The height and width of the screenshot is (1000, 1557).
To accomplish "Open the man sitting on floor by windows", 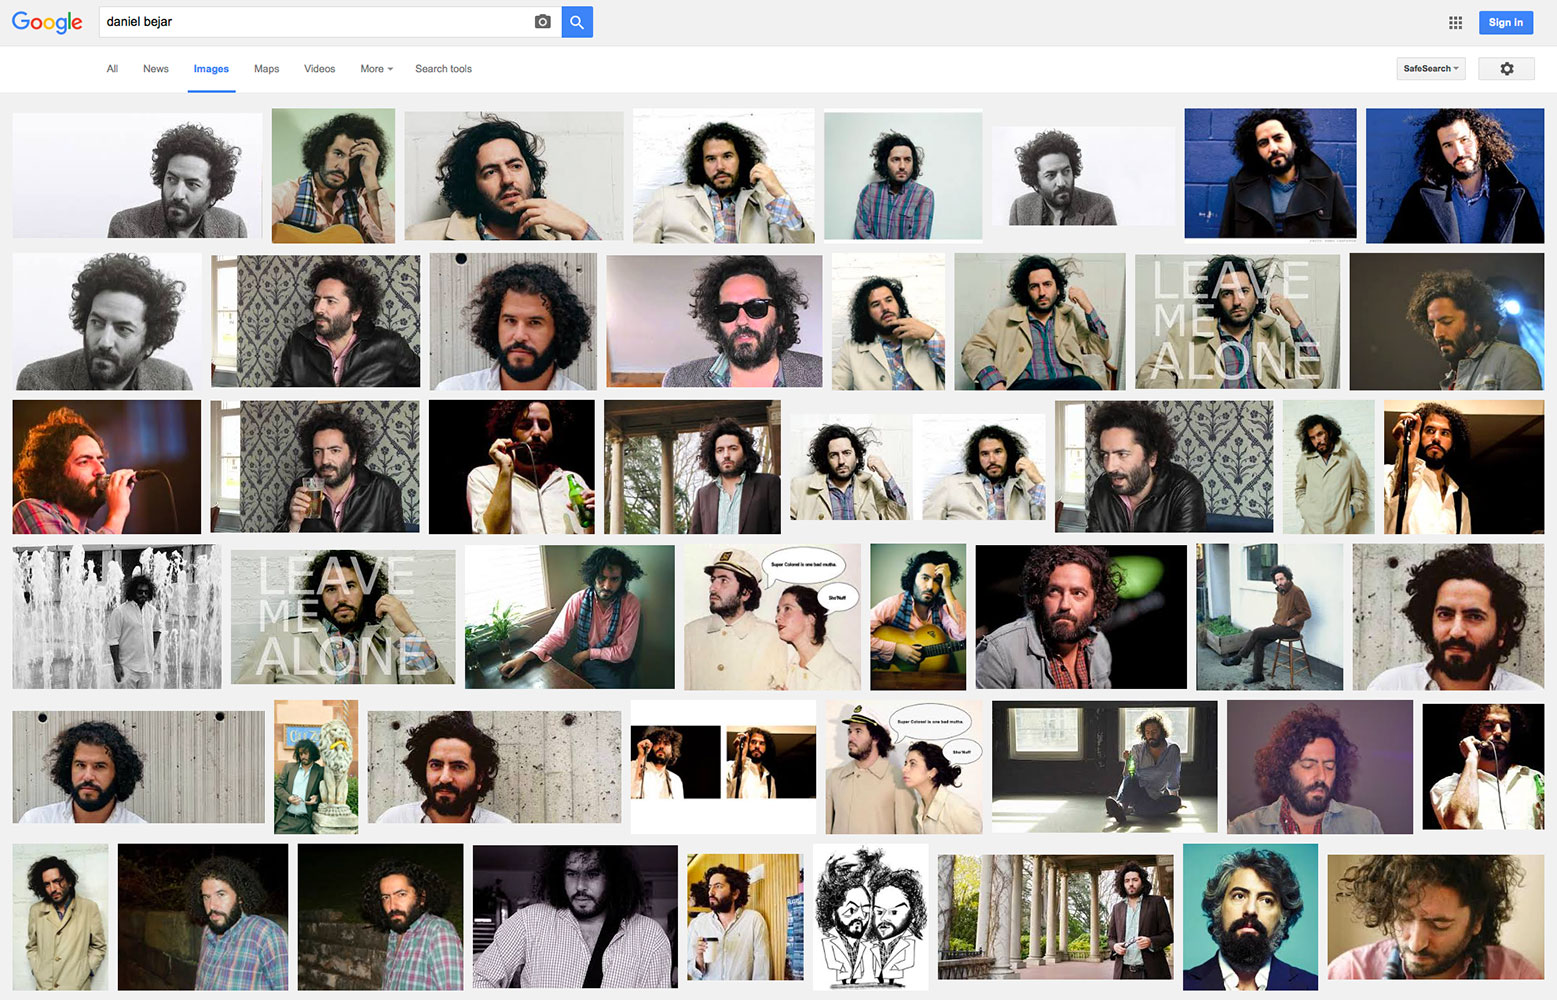I will click(x=1104, y=767).
